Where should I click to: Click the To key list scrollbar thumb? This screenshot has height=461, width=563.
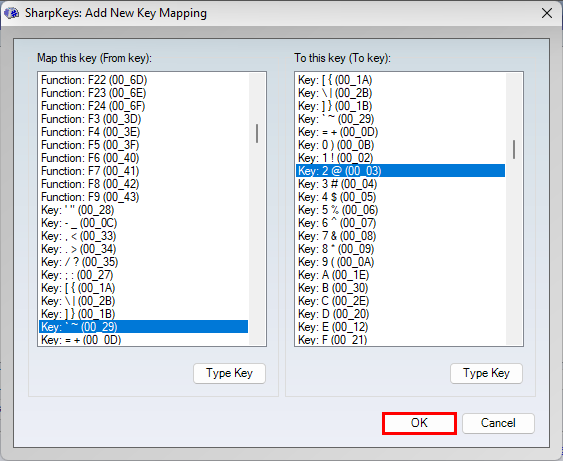514,149
